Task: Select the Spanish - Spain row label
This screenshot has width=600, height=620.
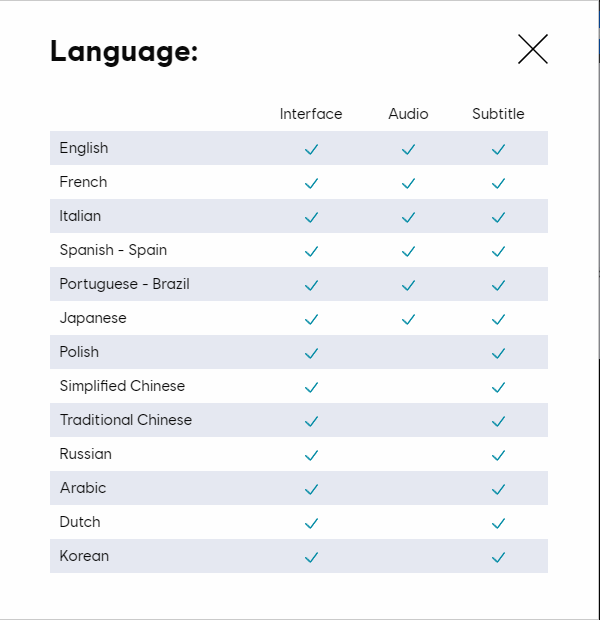Action: [x=113, y=250]
